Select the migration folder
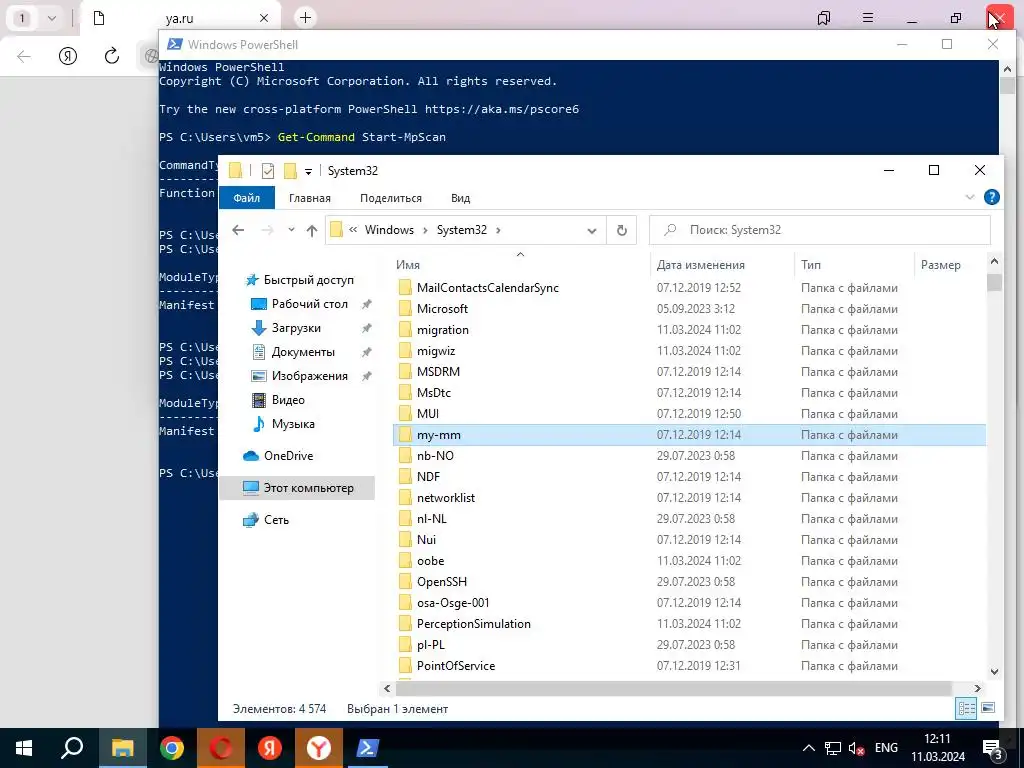 pyautogui.click(x=442, y=330)
